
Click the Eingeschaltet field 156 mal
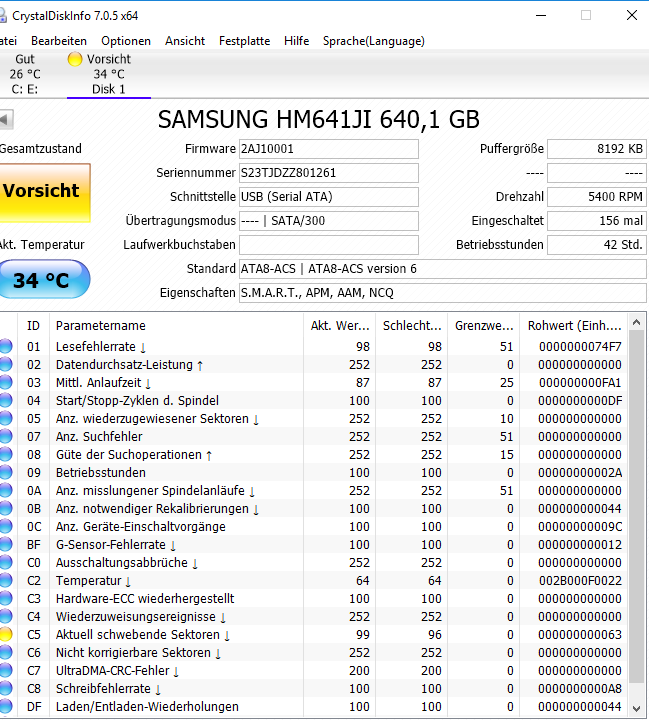tap(597, 221)
